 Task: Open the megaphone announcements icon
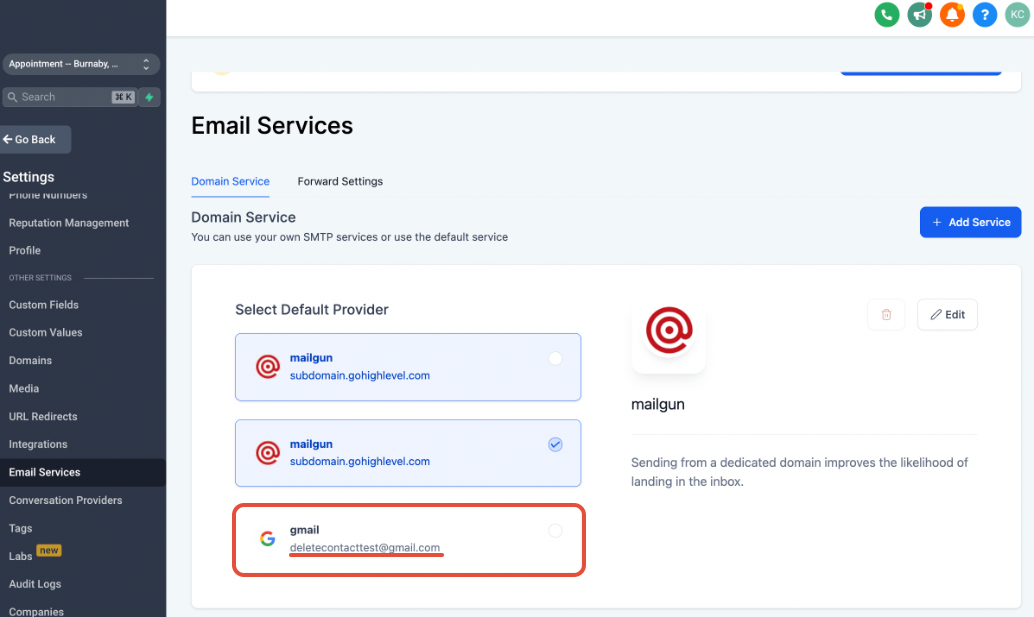pyautogui.click(x=919, y=15)
